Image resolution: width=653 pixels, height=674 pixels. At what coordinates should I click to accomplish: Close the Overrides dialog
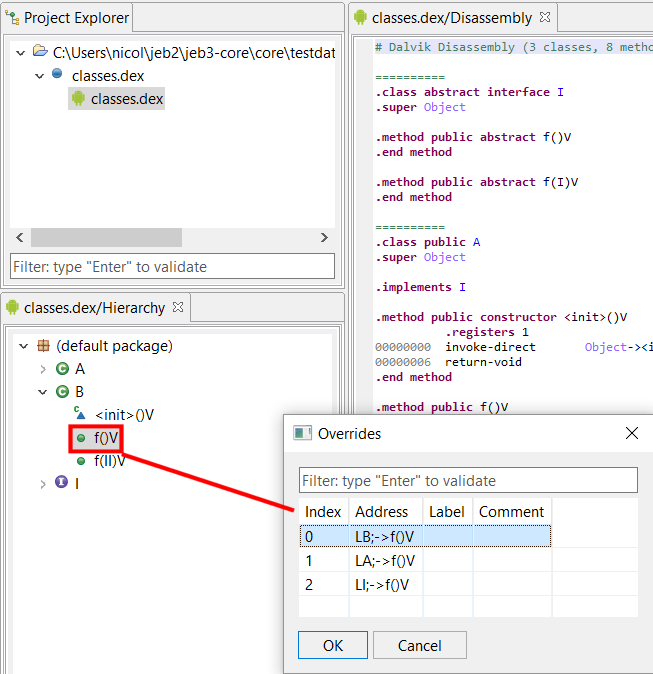pyautogui.click(x=632, y=433)
